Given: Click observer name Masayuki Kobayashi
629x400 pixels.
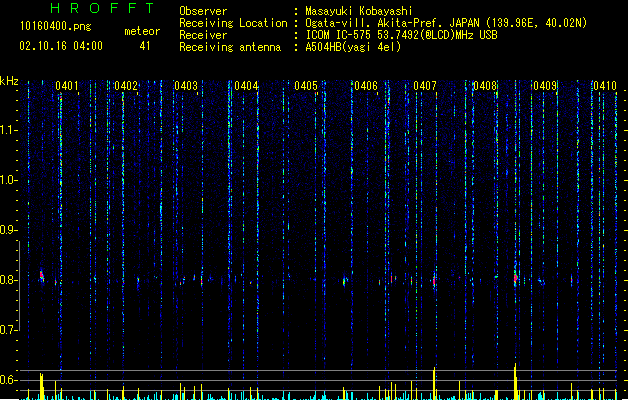Looking at the screenshot, I should click(x=359, y=11).
